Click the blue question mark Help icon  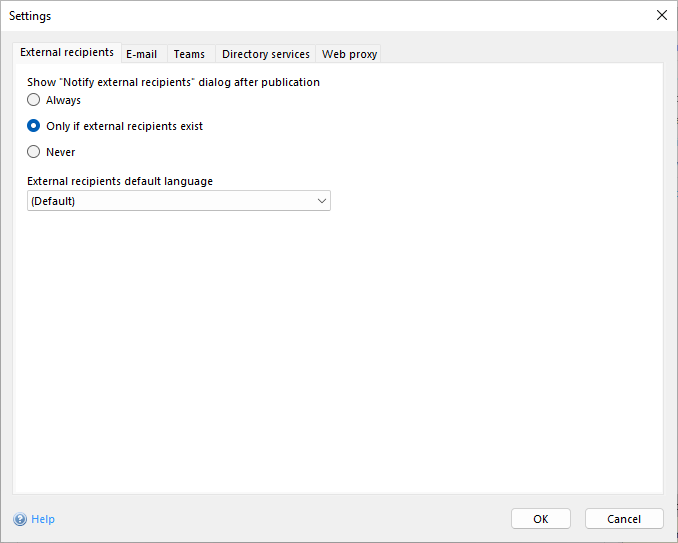tap(20, 519)
